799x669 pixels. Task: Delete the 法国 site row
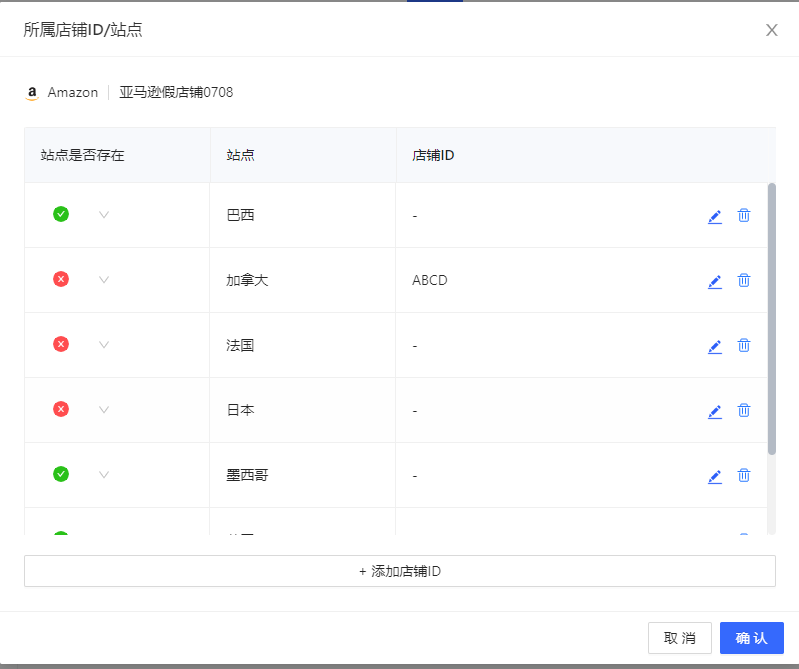click(744, 345)
